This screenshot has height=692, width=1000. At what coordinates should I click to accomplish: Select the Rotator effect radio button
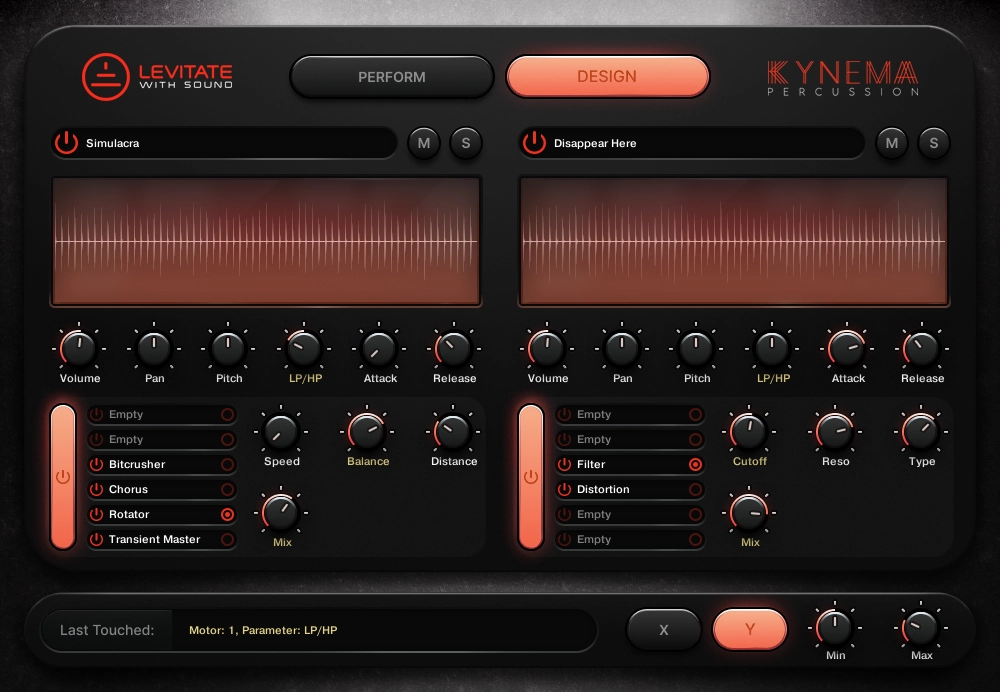tap(227, 515)
